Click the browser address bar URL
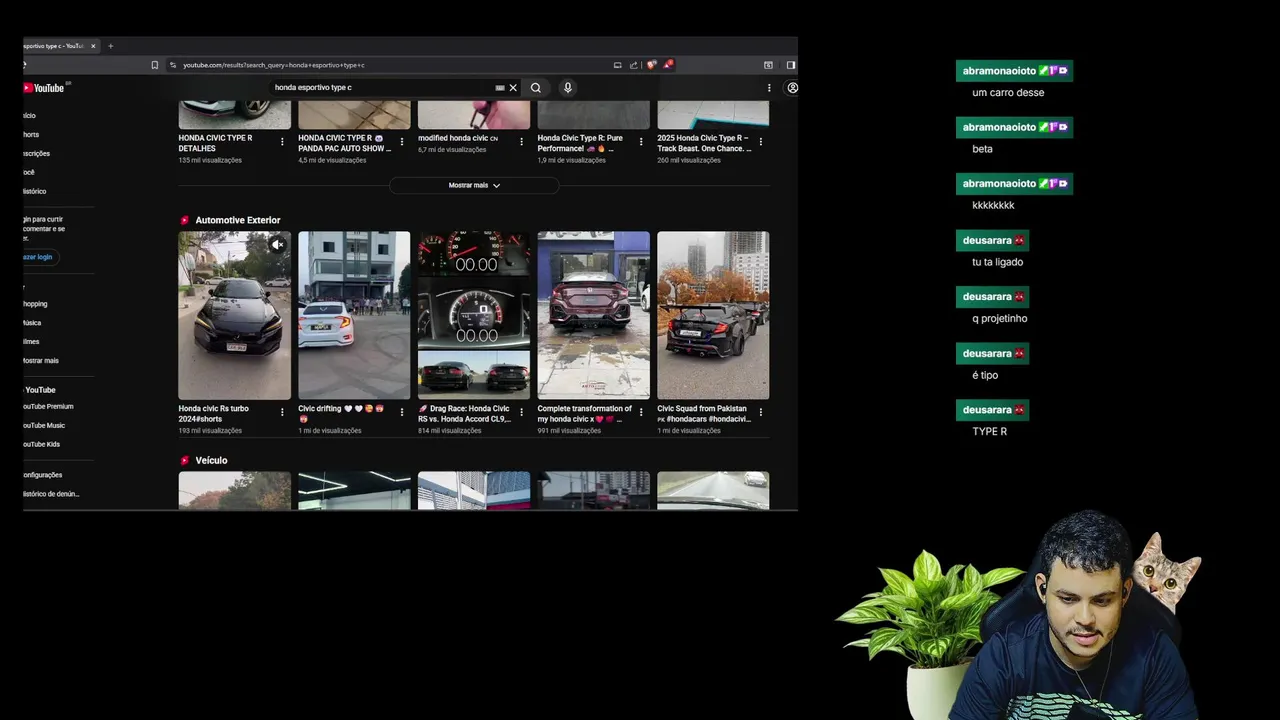The image size is (1280, 720). click(274, 65)
